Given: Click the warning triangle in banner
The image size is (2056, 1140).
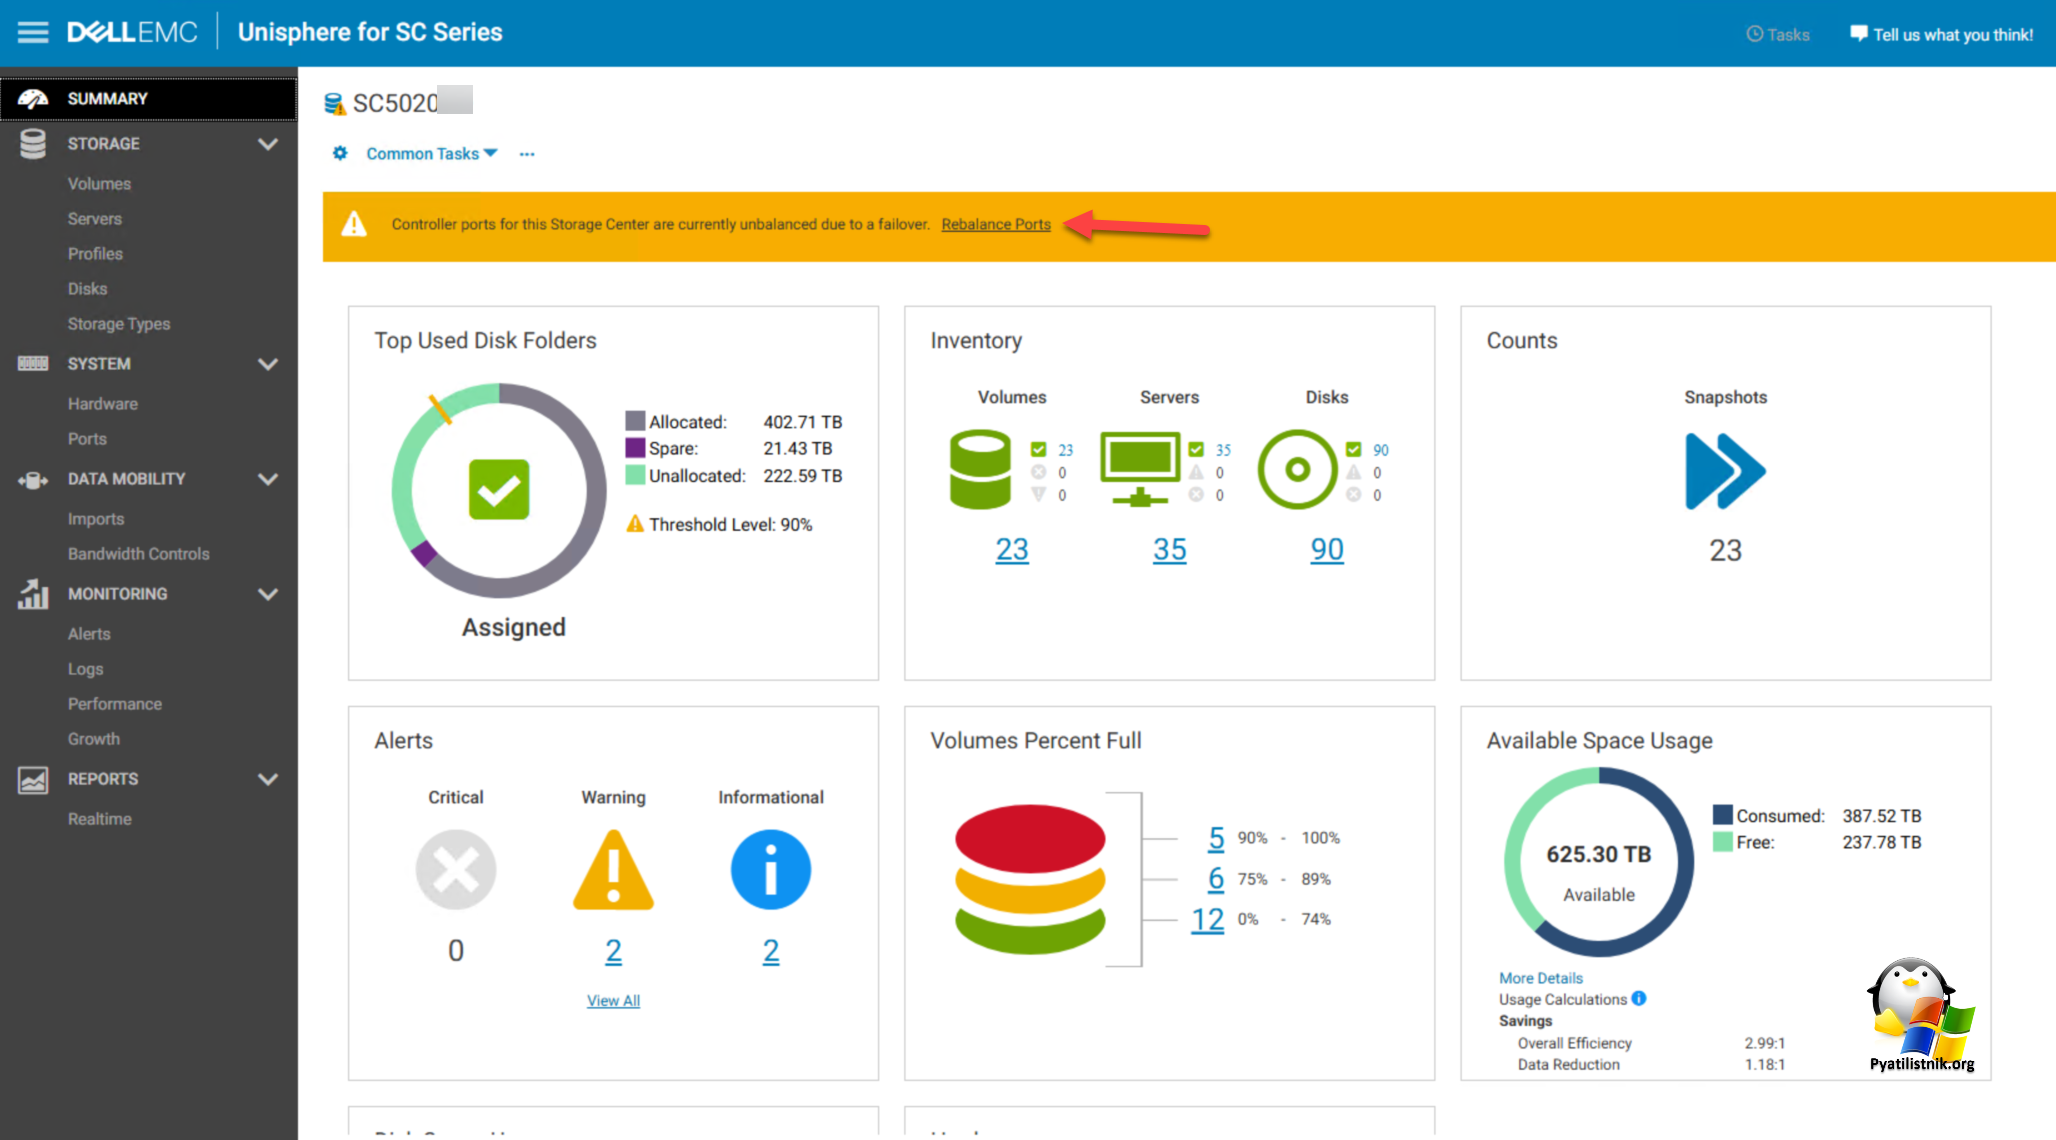Looking at the screenshot, I should point(354,224).
